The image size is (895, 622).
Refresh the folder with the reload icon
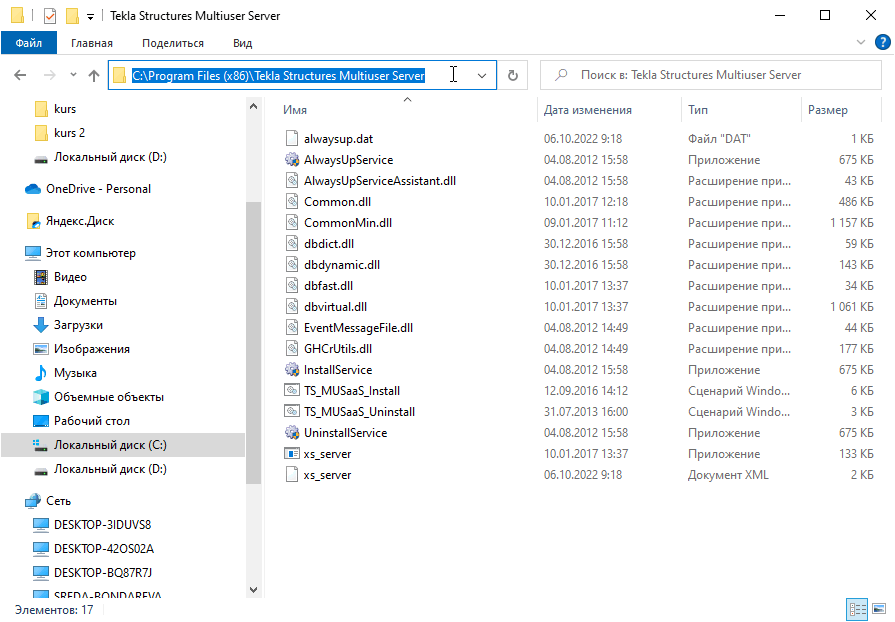pyautogui.click(x=513, y=75)
